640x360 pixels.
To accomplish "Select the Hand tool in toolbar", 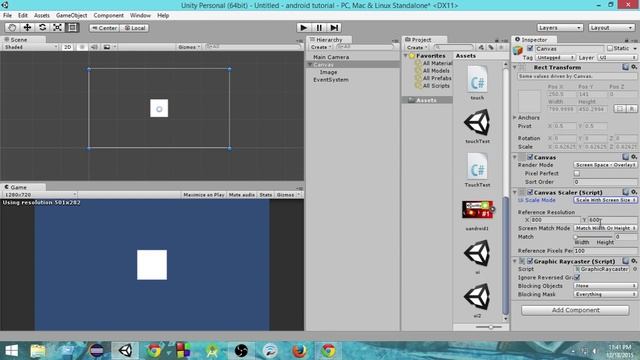I will point(12,28).
